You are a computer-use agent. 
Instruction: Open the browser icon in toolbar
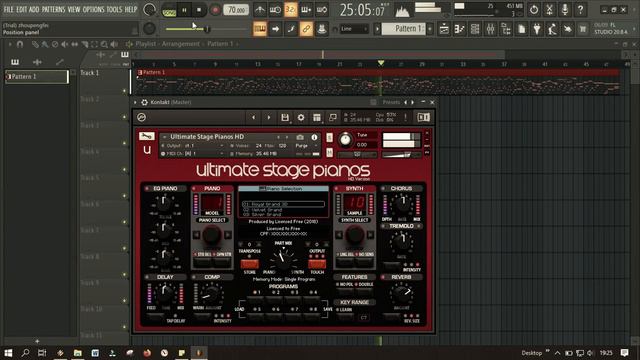[506, 29]
